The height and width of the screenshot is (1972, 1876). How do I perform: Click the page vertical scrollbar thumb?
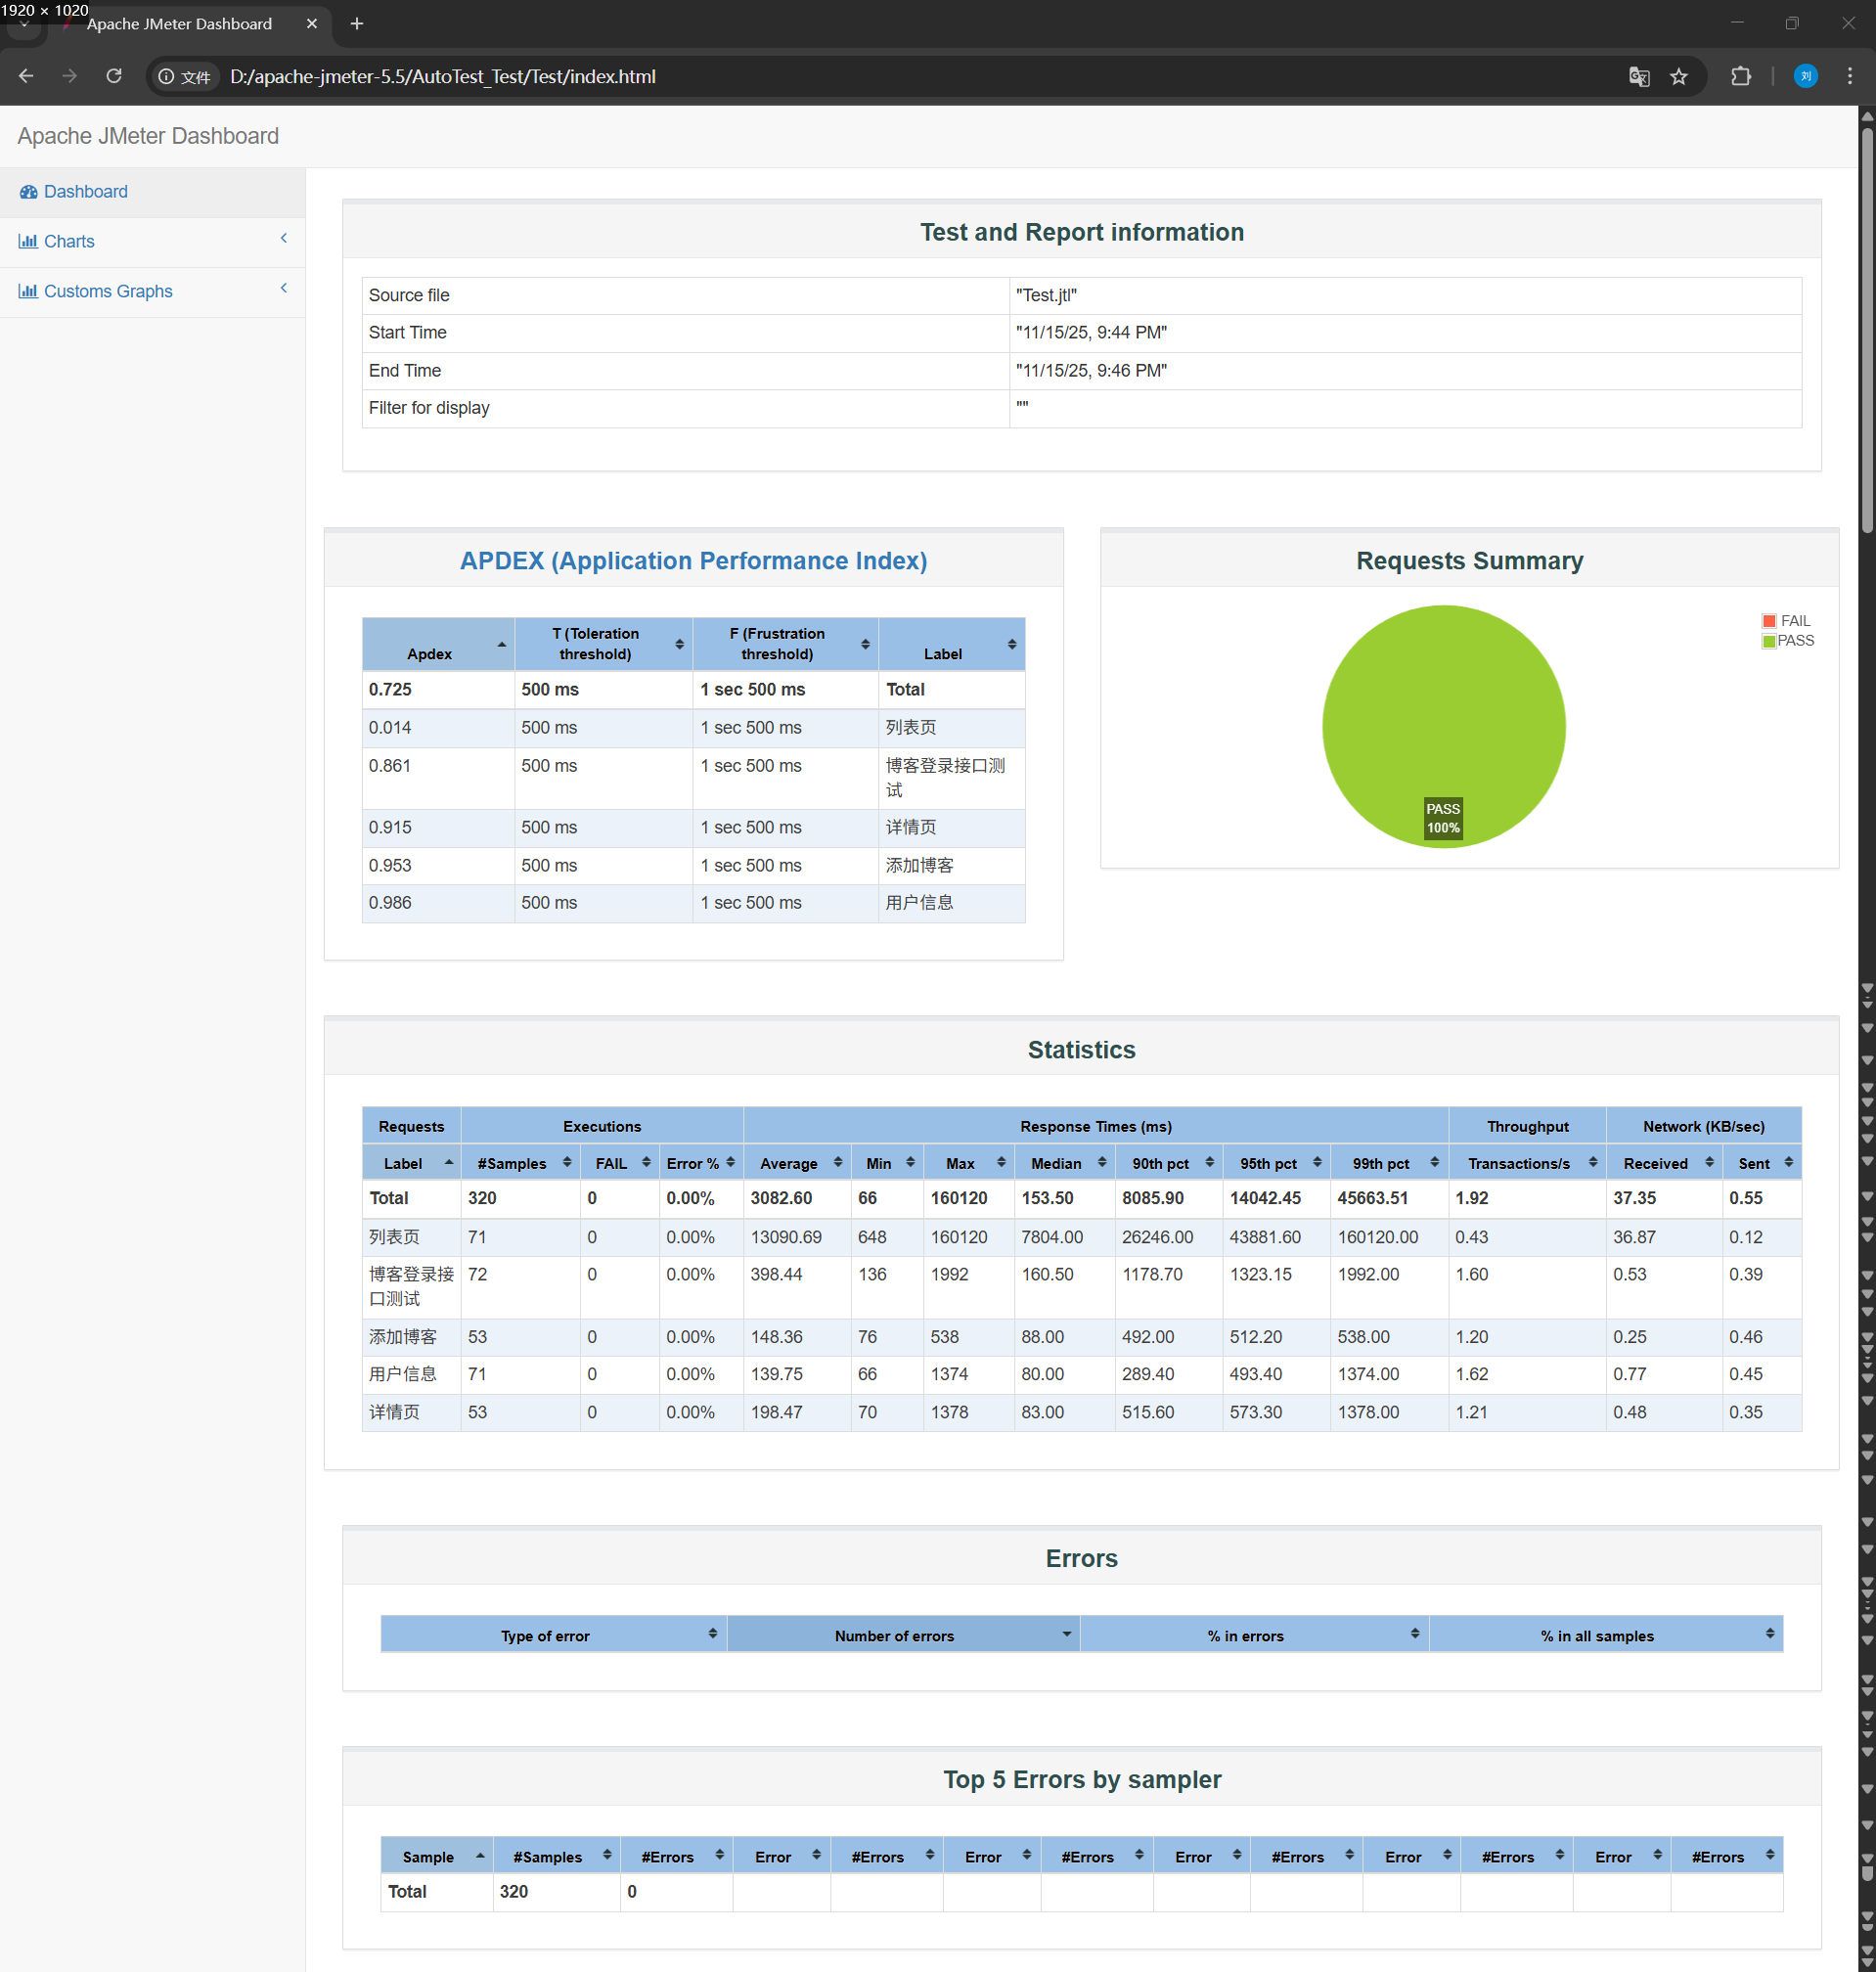(x=1866, y=330)
